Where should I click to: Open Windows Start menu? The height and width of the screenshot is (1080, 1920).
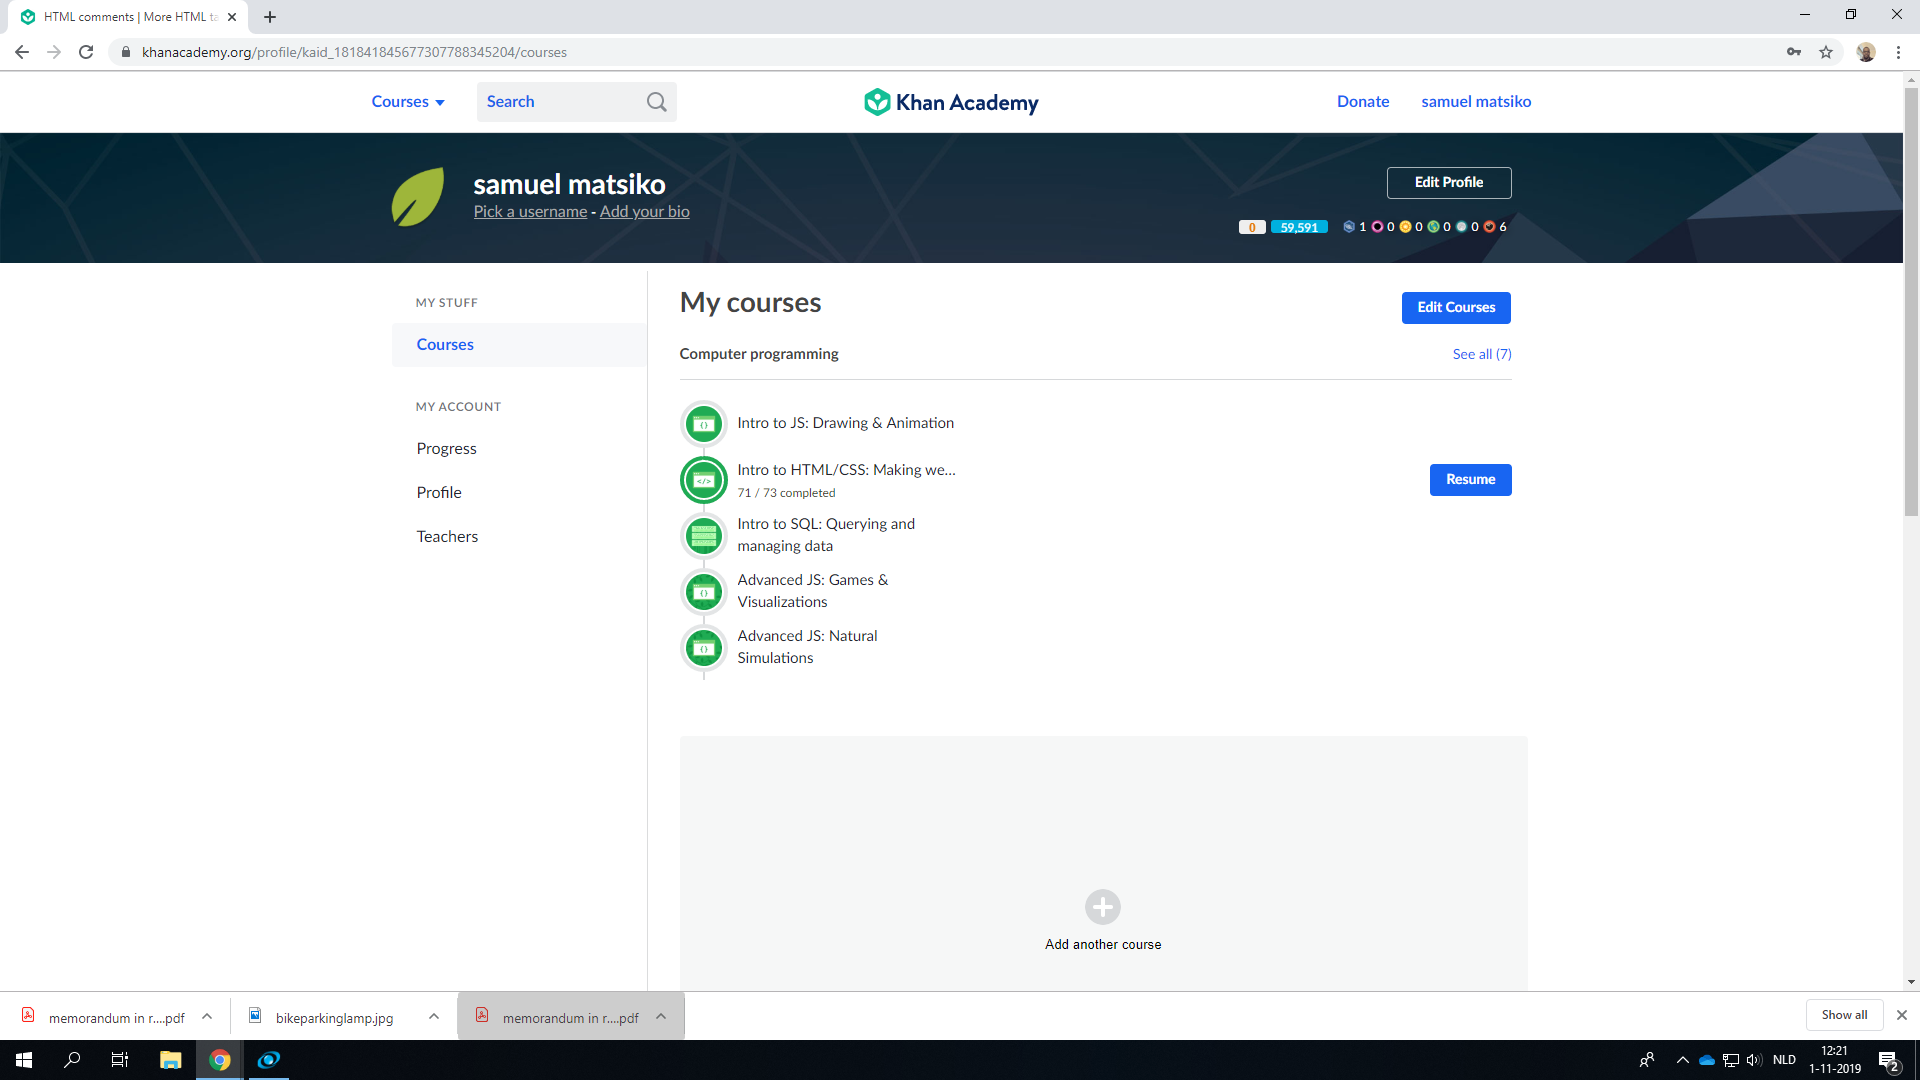coord(24,1060)
